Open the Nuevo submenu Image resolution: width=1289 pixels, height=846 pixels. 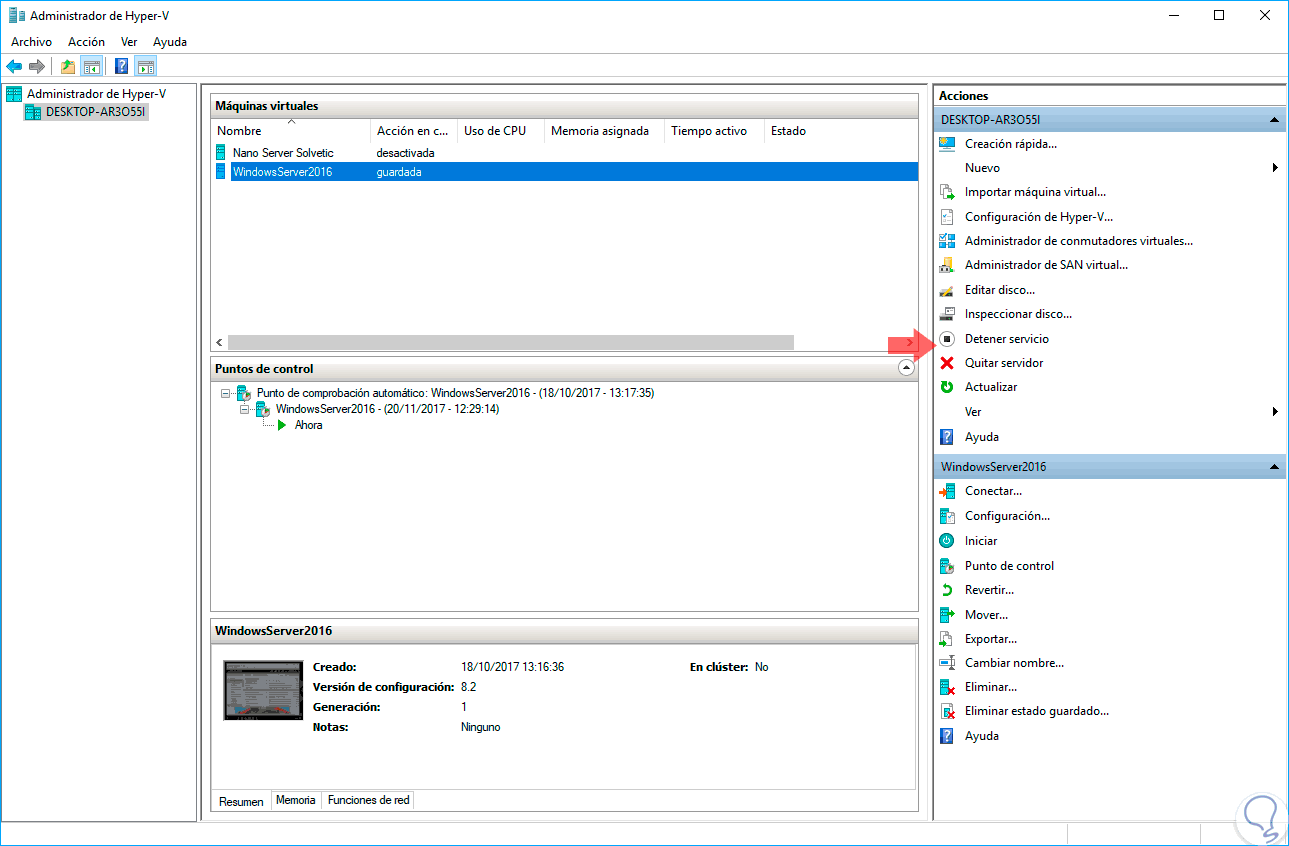coord(1108,168)
